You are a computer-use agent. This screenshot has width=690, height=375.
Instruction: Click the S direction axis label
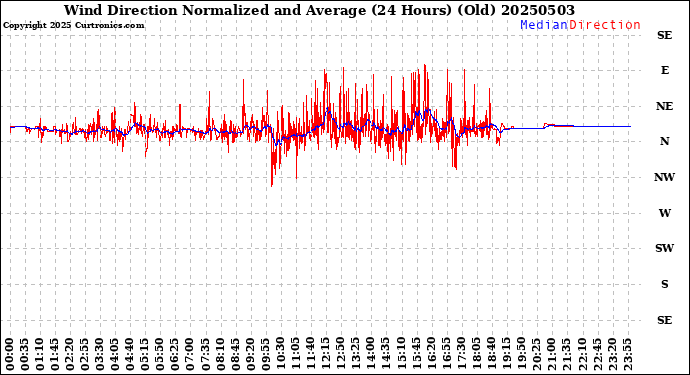click(665, 284)
